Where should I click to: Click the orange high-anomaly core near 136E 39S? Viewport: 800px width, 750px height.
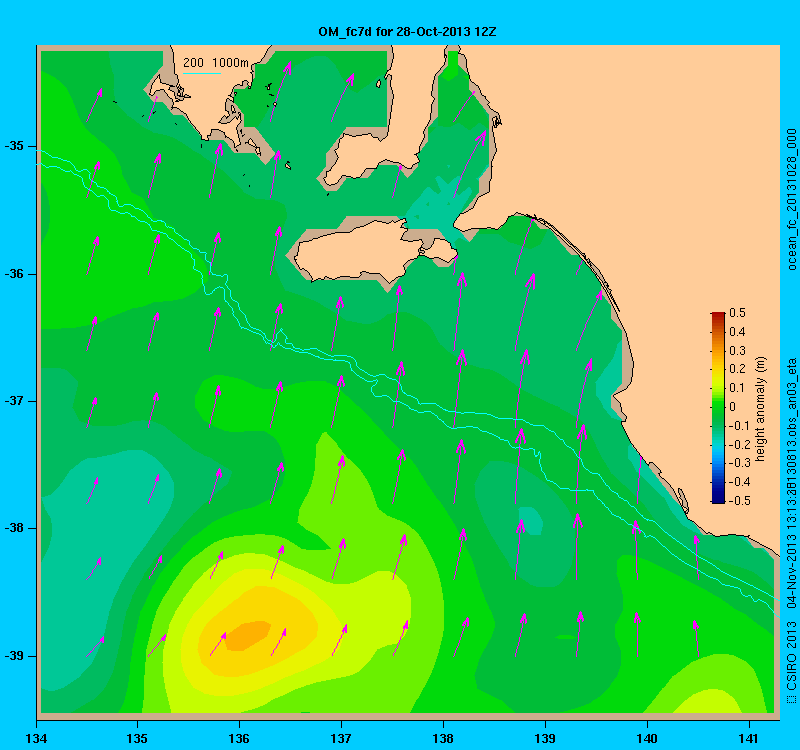coord(248,635)
